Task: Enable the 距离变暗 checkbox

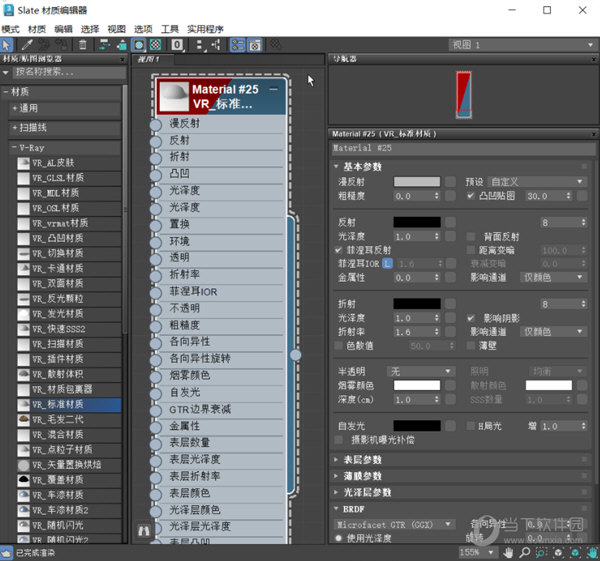Action: [471, 250]
